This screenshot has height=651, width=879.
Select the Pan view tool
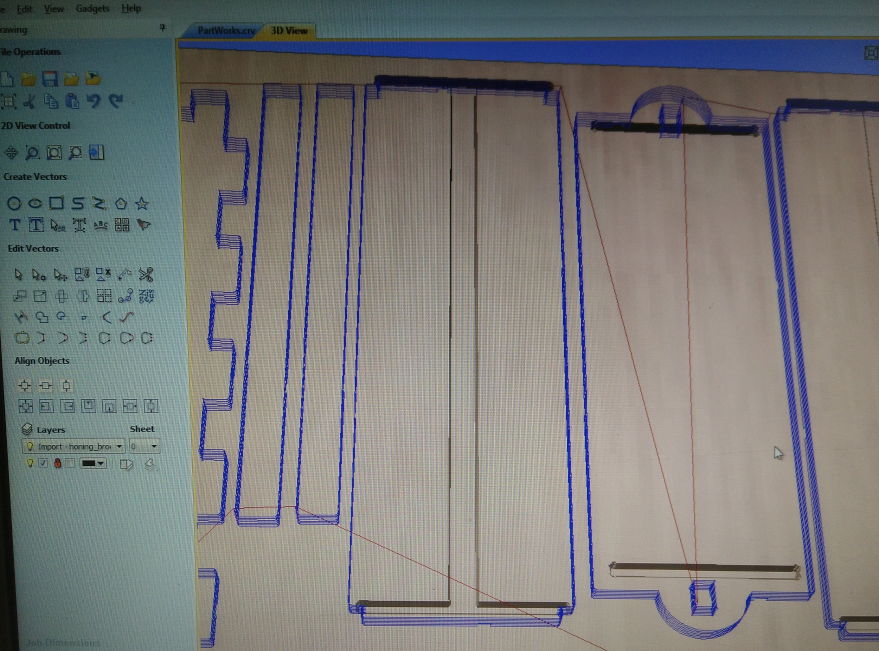coord(11,153)
